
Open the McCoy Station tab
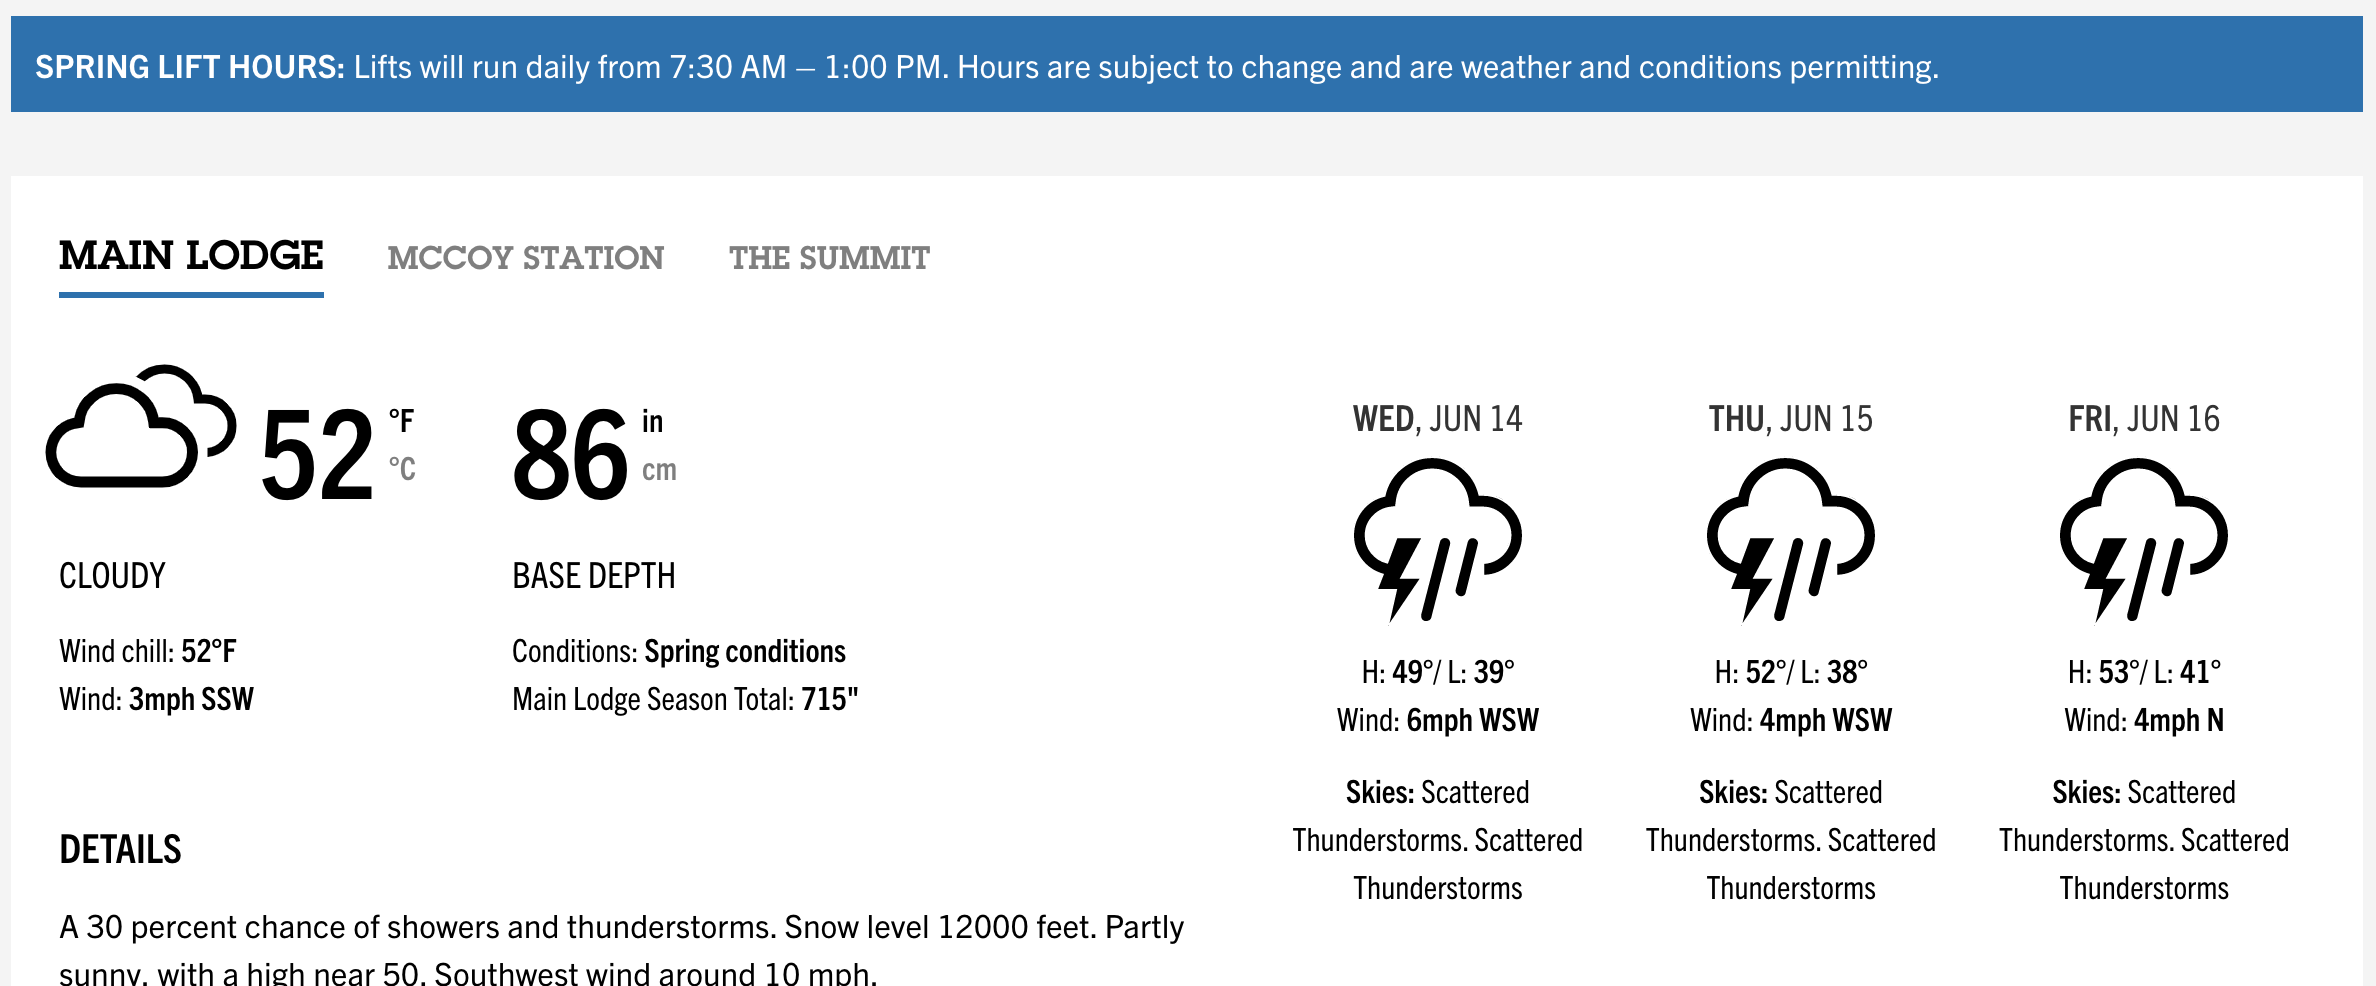526,258
